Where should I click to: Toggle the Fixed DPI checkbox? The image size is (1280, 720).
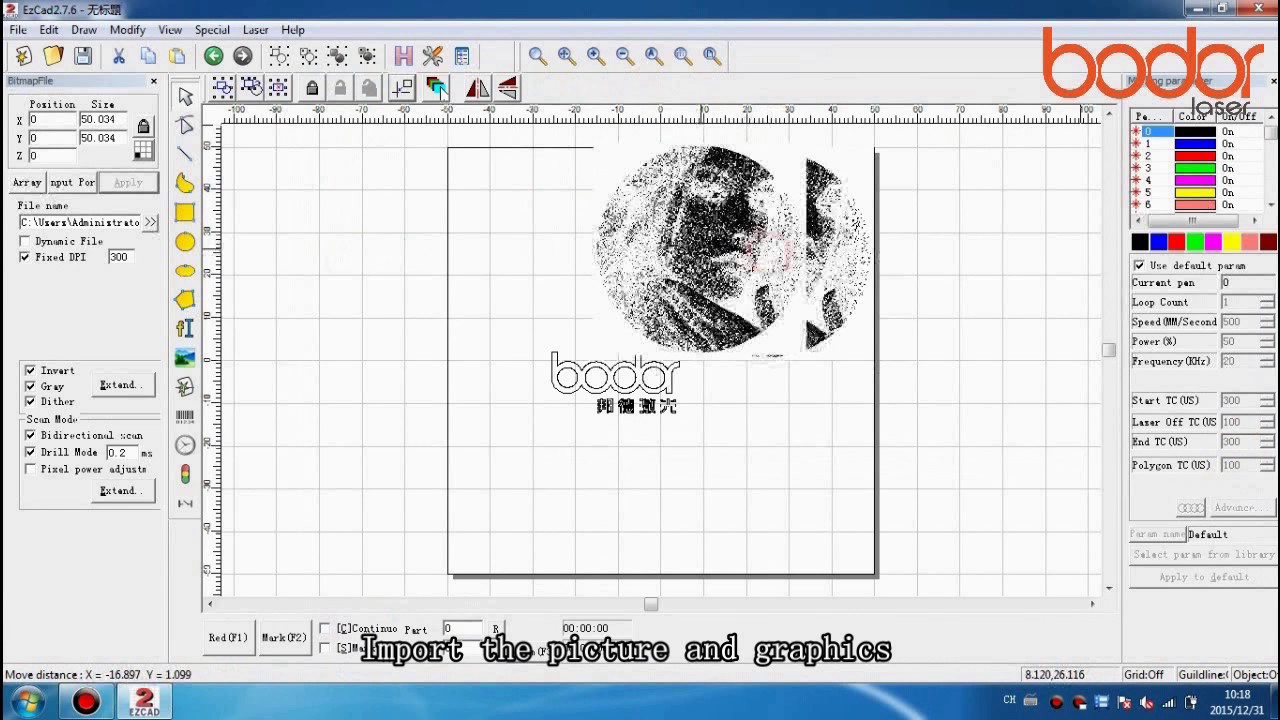click(x=26, y=257)
